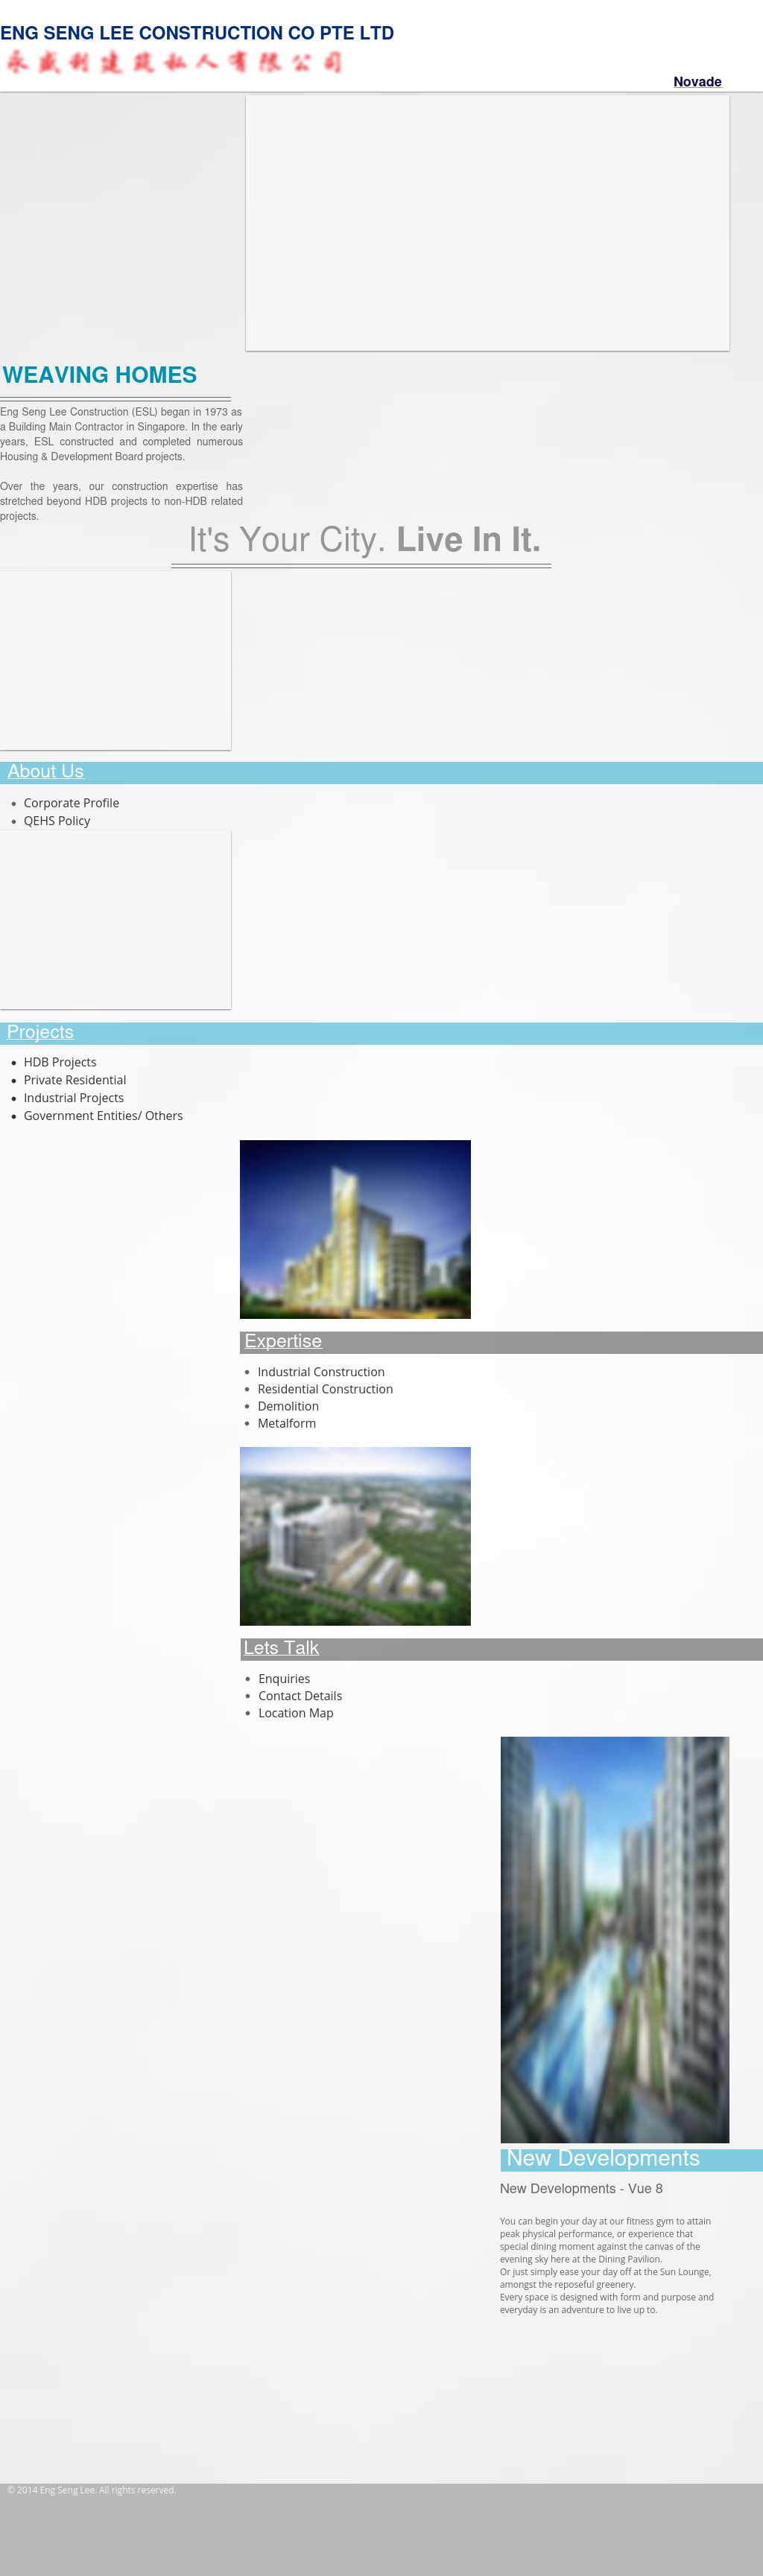Click the About Us heading link
This screenshot has width=763, height=2576.
pos(45,771)
